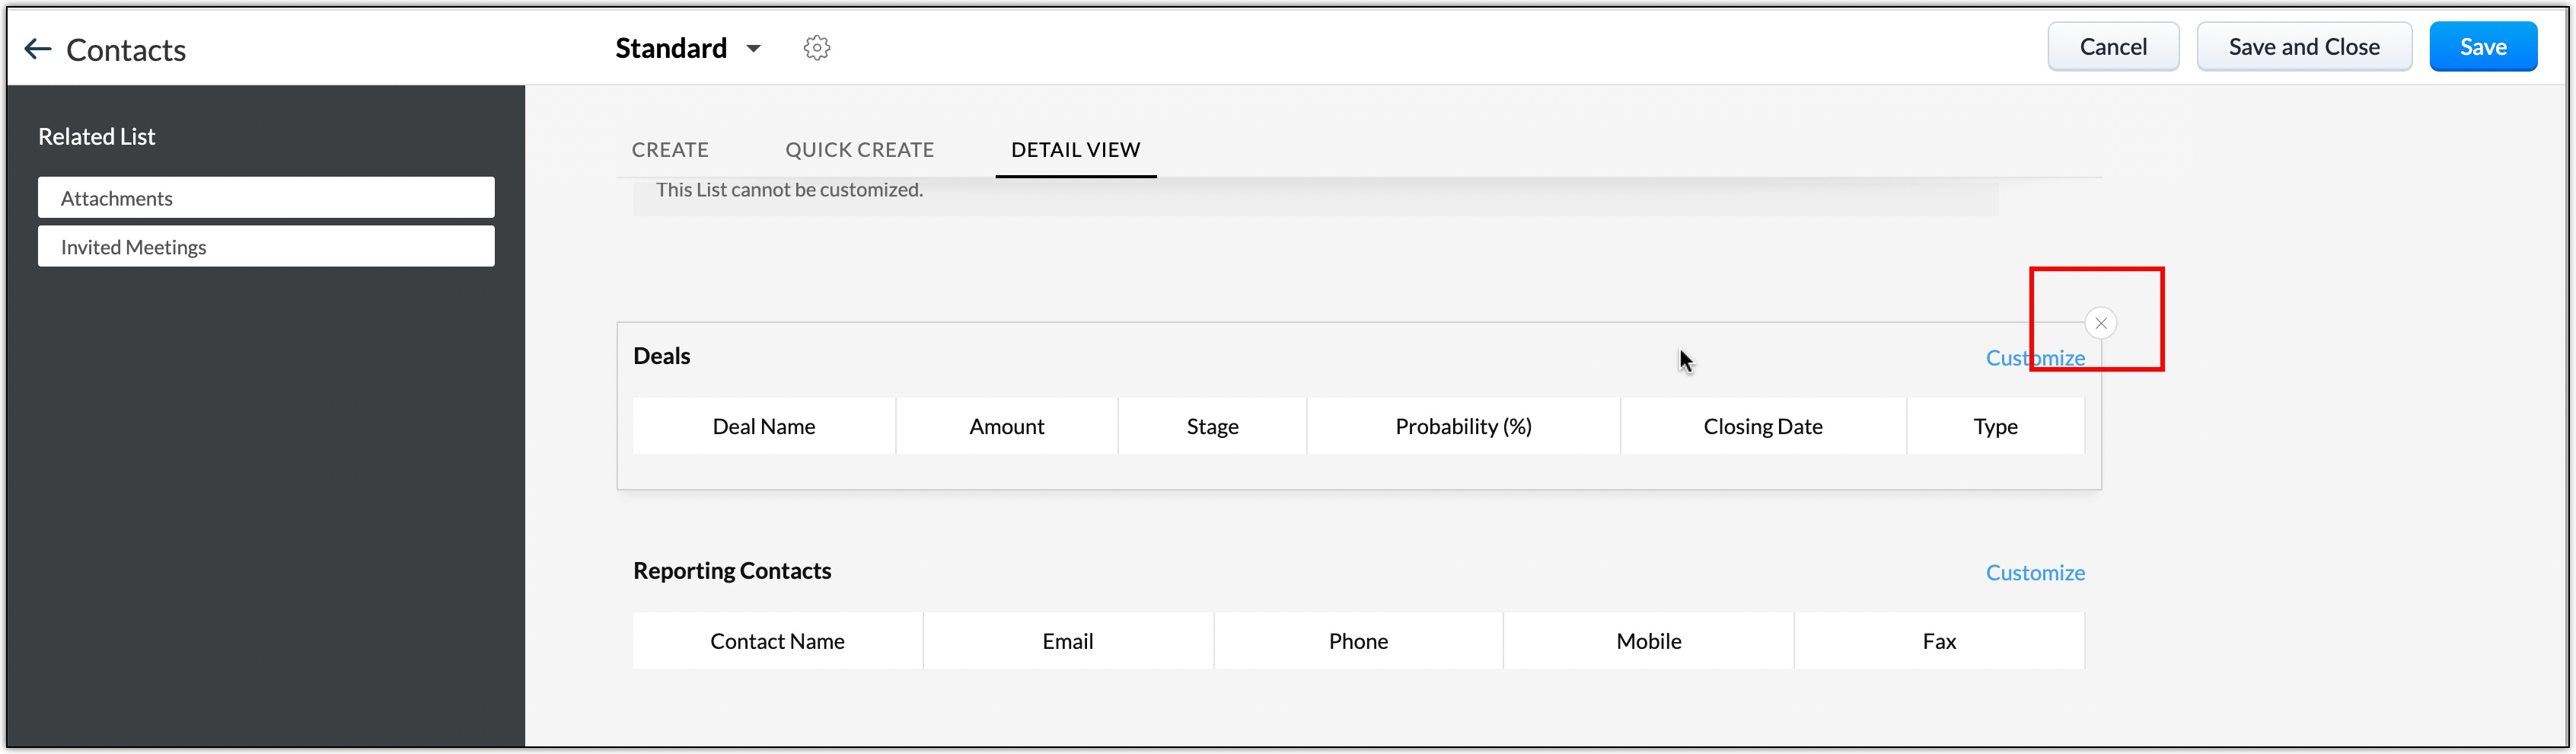Click the Closing Date column
2576x754 pixels.
(x=1762, y=427)
